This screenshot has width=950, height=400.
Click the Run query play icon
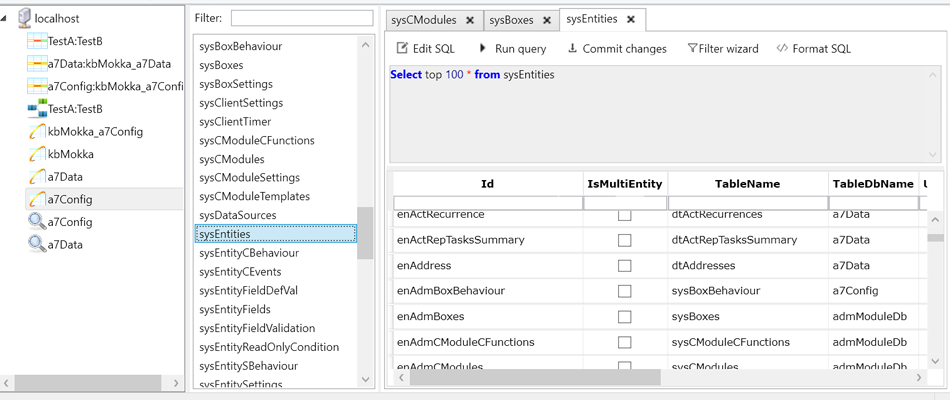[483, 48]
